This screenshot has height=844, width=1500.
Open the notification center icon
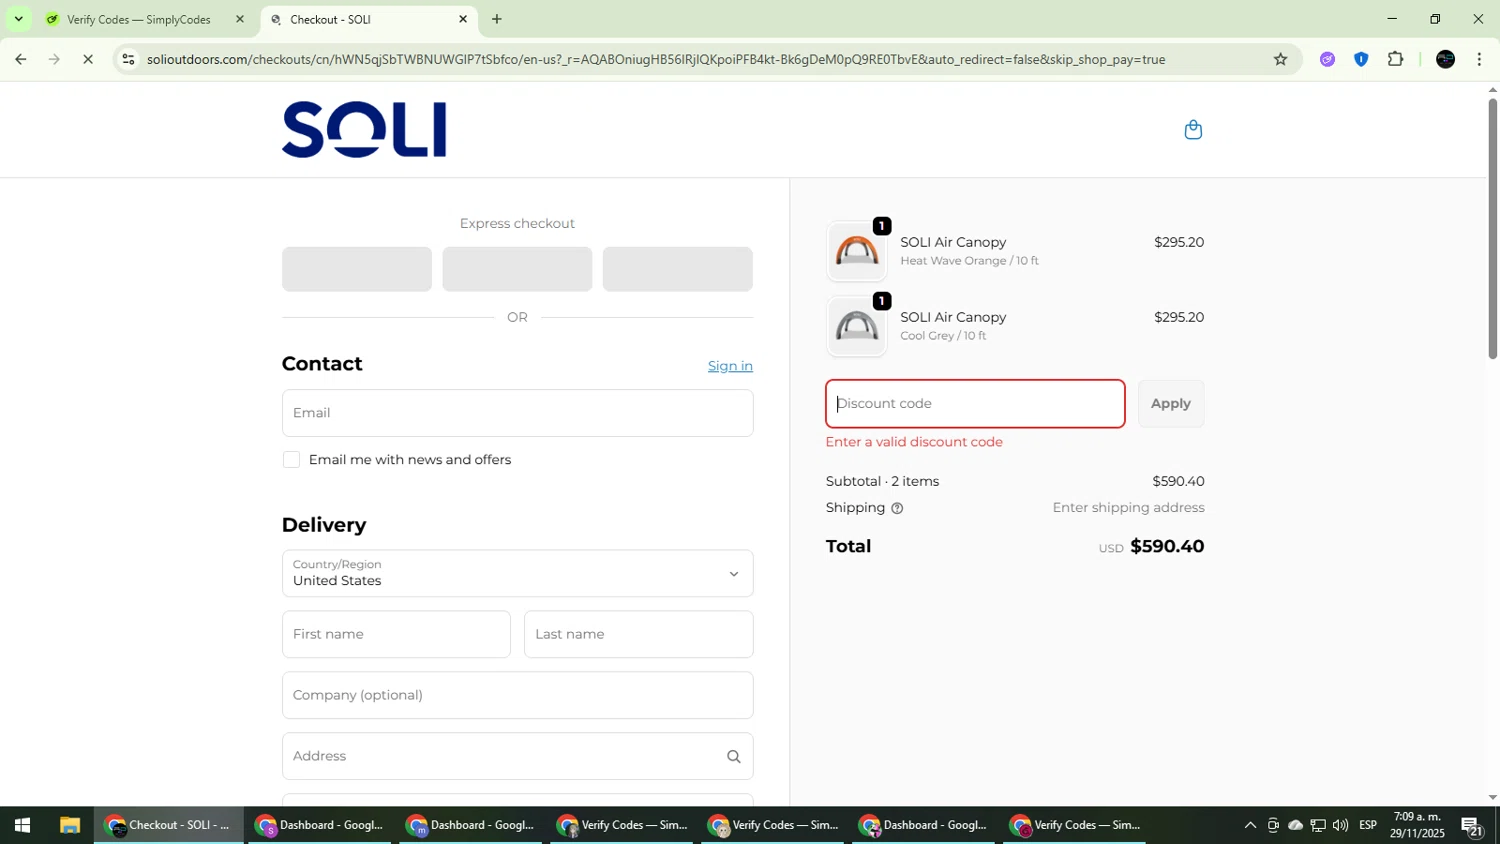point(1471,826)
